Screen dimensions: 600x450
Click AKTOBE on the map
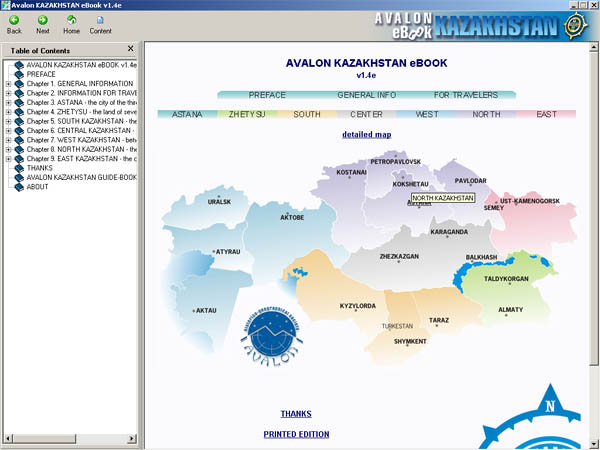292,217
